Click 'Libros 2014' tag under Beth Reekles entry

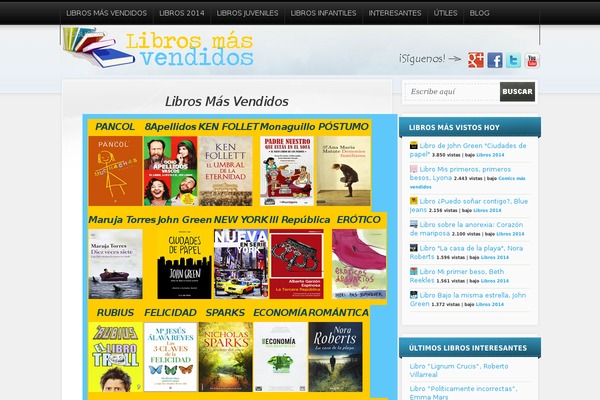pyautogui.click(x=495, y=281)
